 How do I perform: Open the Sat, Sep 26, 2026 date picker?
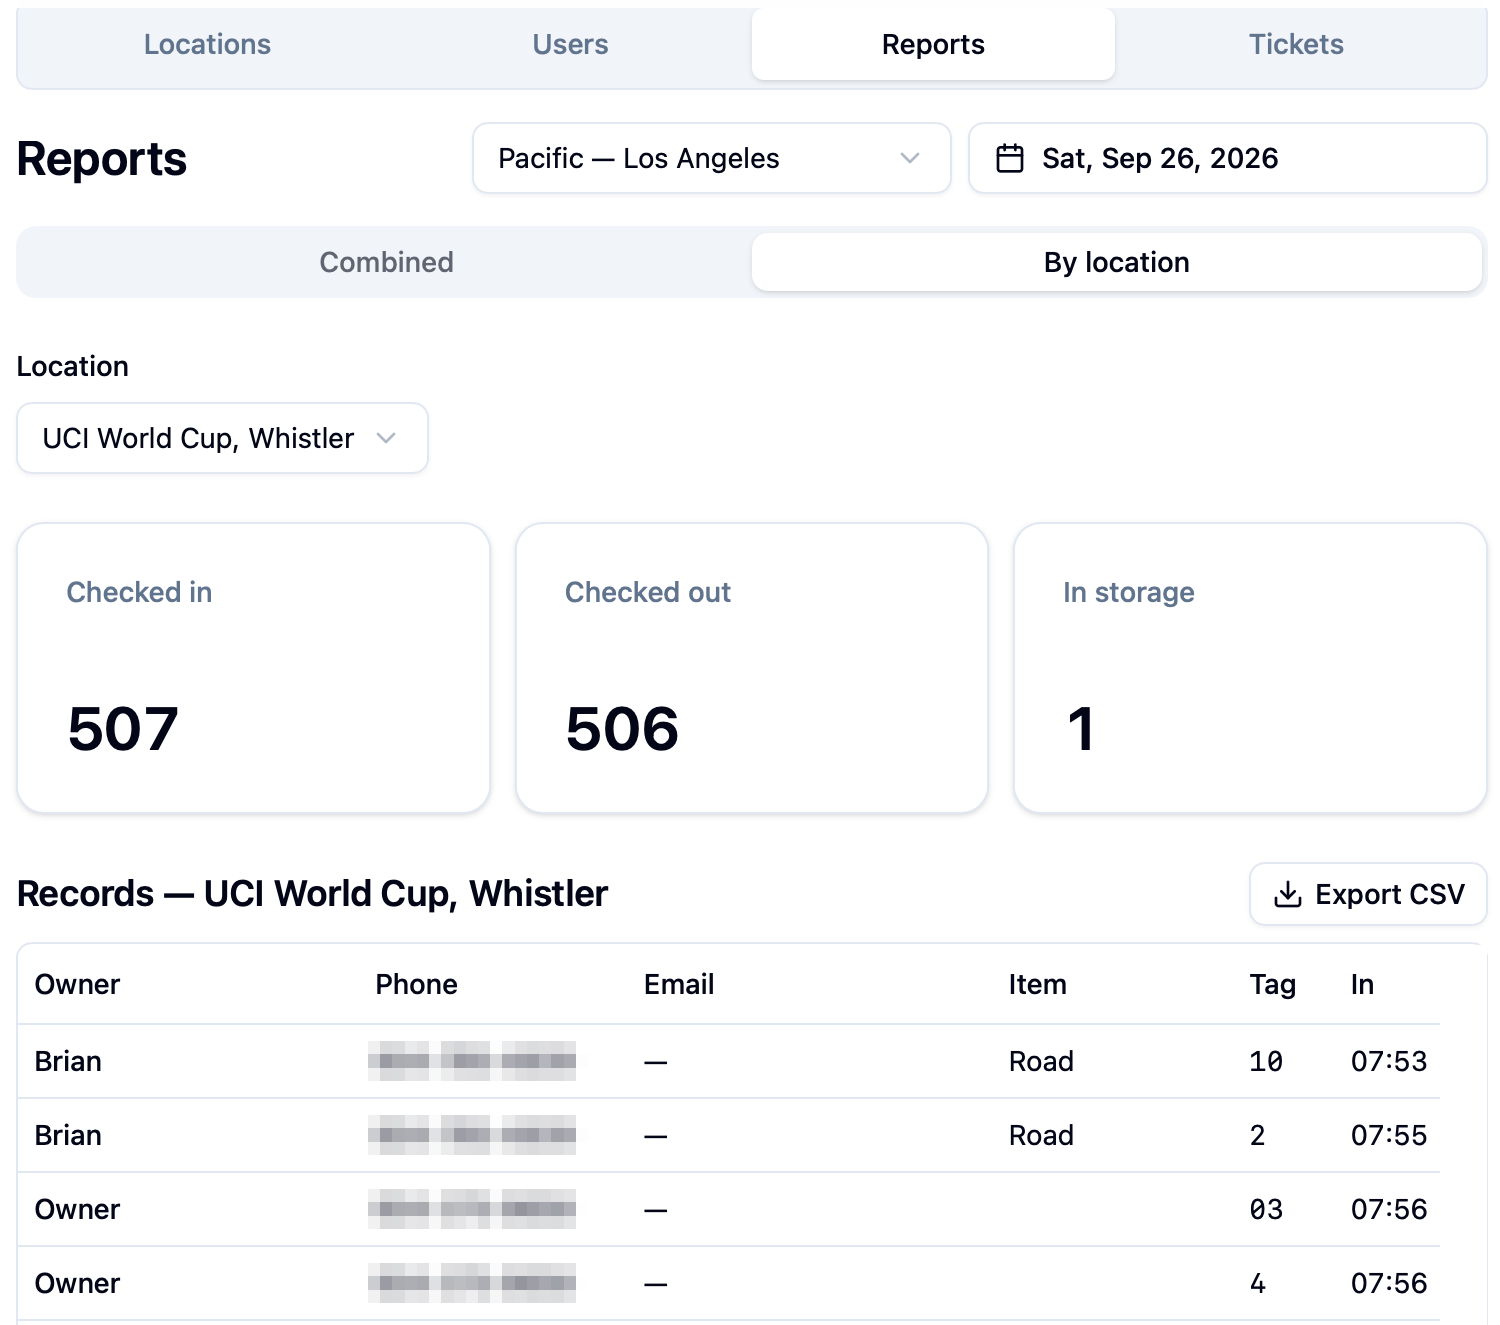point(1227,158)
